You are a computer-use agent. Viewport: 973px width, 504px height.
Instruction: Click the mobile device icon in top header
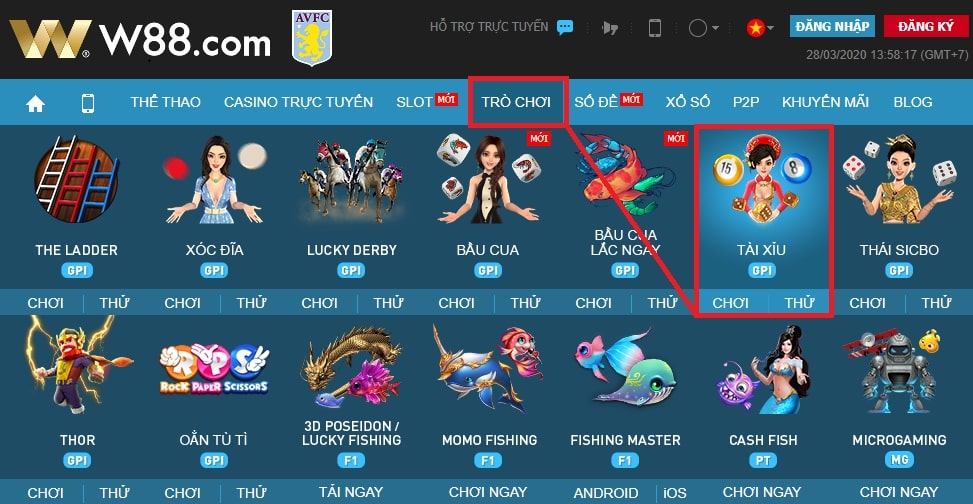(x=655, y=28)
